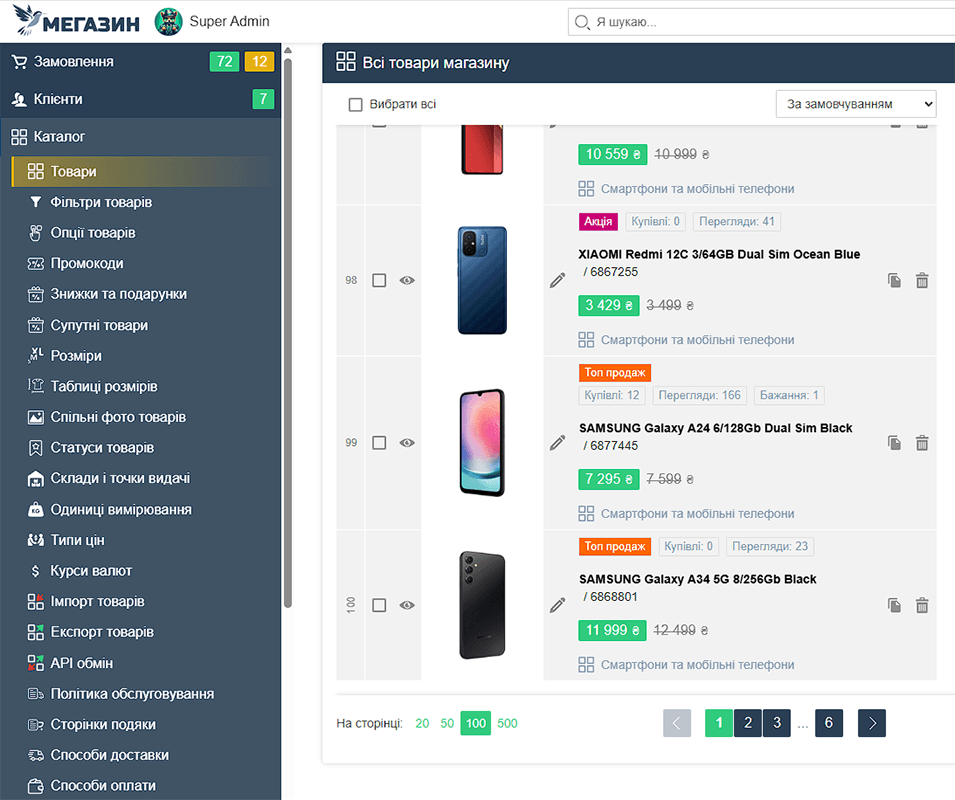Click the Способи оплати wallet icon
955x800 pixels.
click(36, 786)
